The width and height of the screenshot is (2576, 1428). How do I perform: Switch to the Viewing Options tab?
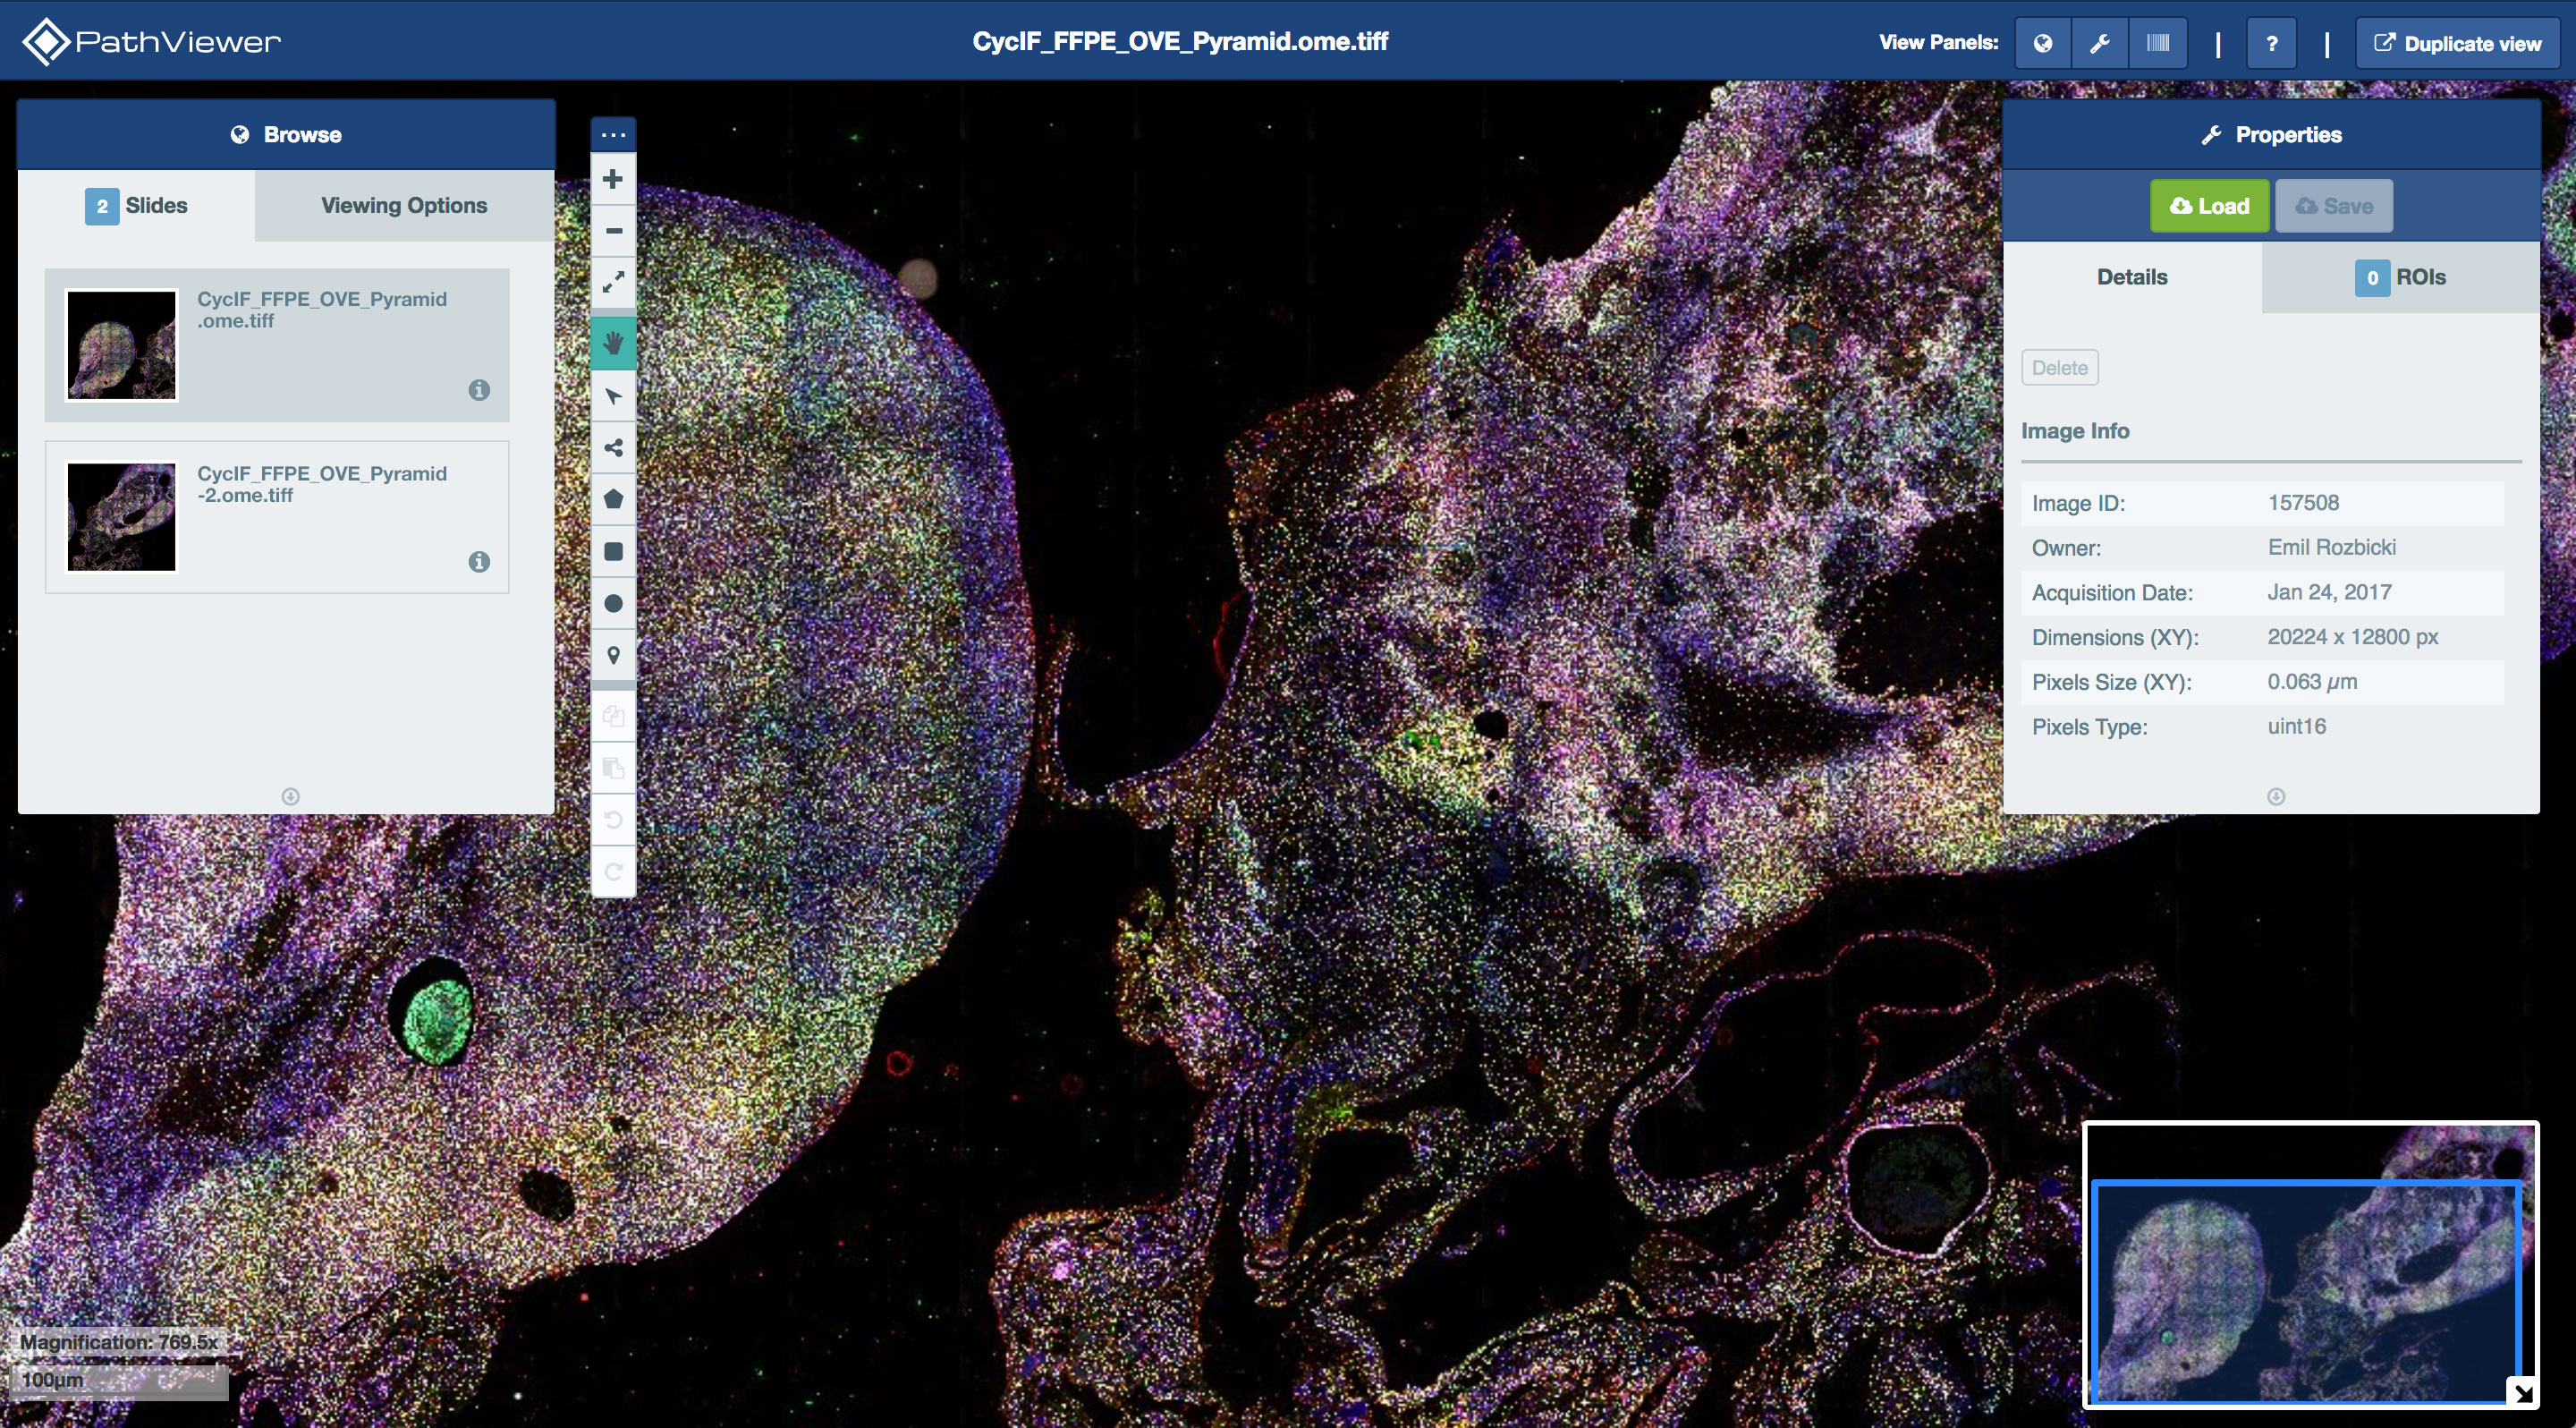point(404,205)
